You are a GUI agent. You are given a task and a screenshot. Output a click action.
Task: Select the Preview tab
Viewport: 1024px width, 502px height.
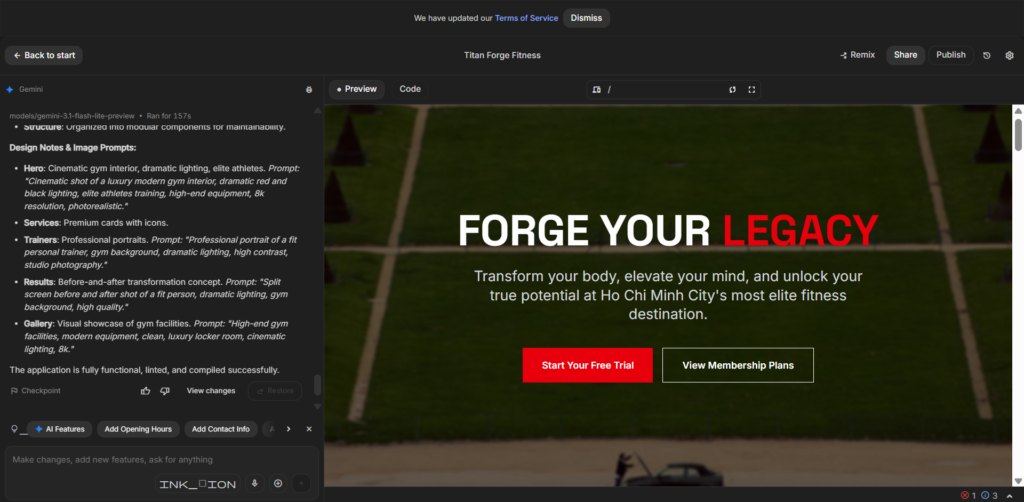[x=357, y=89]
